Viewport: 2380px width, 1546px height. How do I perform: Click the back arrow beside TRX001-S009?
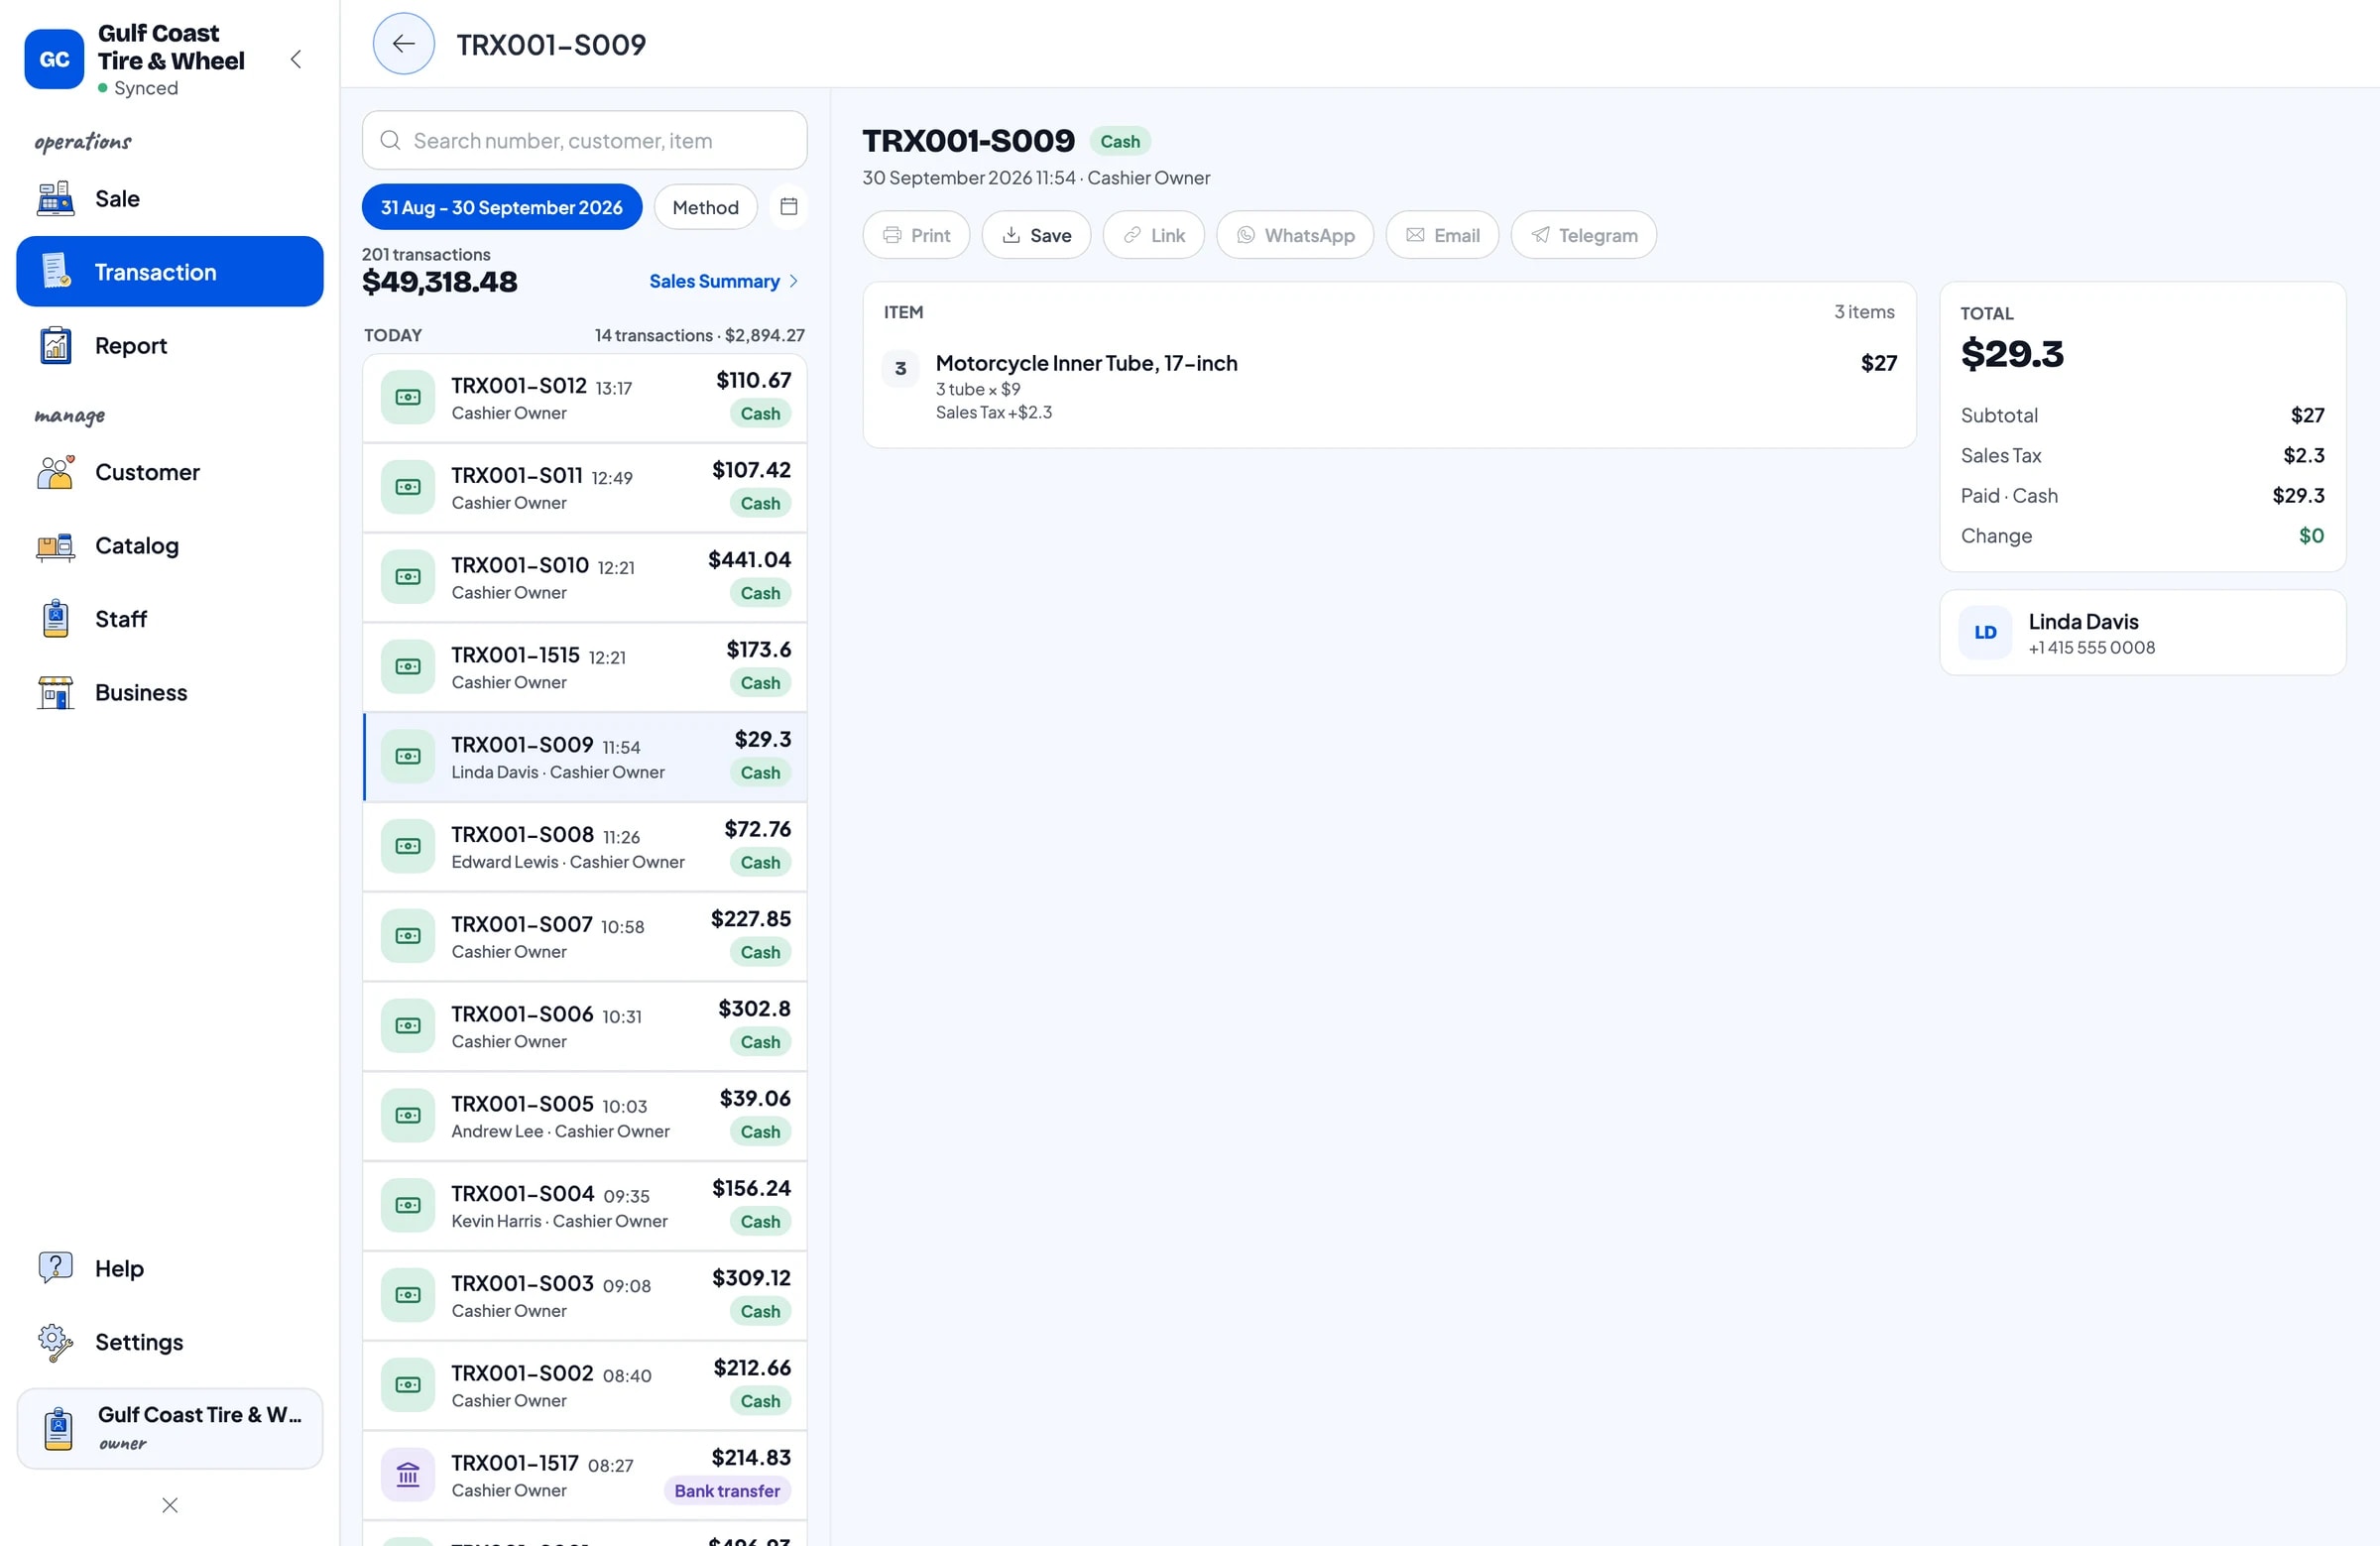tap(403, 44)
